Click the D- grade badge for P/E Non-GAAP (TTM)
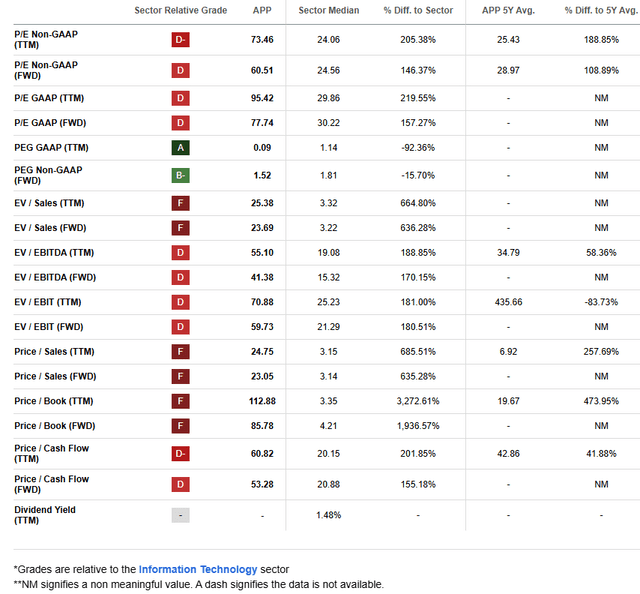The image size is (640, 594). click(x=180, y=40)
